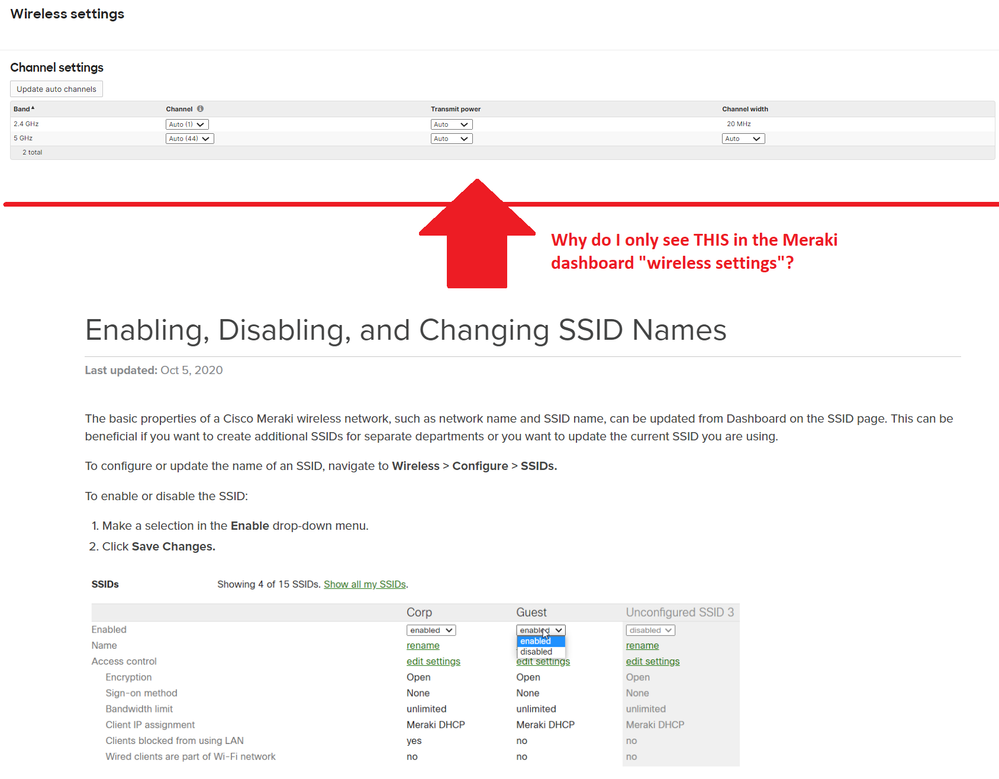The image size is (999, 779).
Task: Open 5 GHz channel width dropdown
Action: pos(743,139)
